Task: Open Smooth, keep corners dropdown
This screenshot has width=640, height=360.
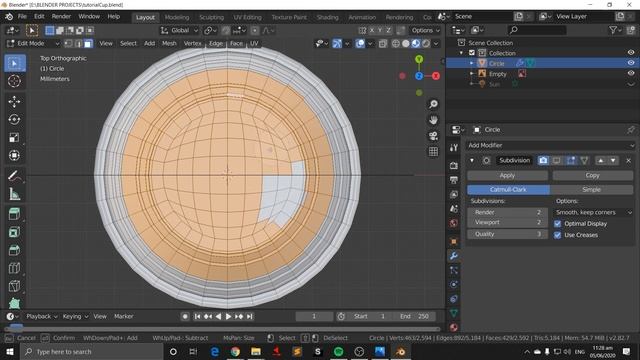Action: coord(593,212)
